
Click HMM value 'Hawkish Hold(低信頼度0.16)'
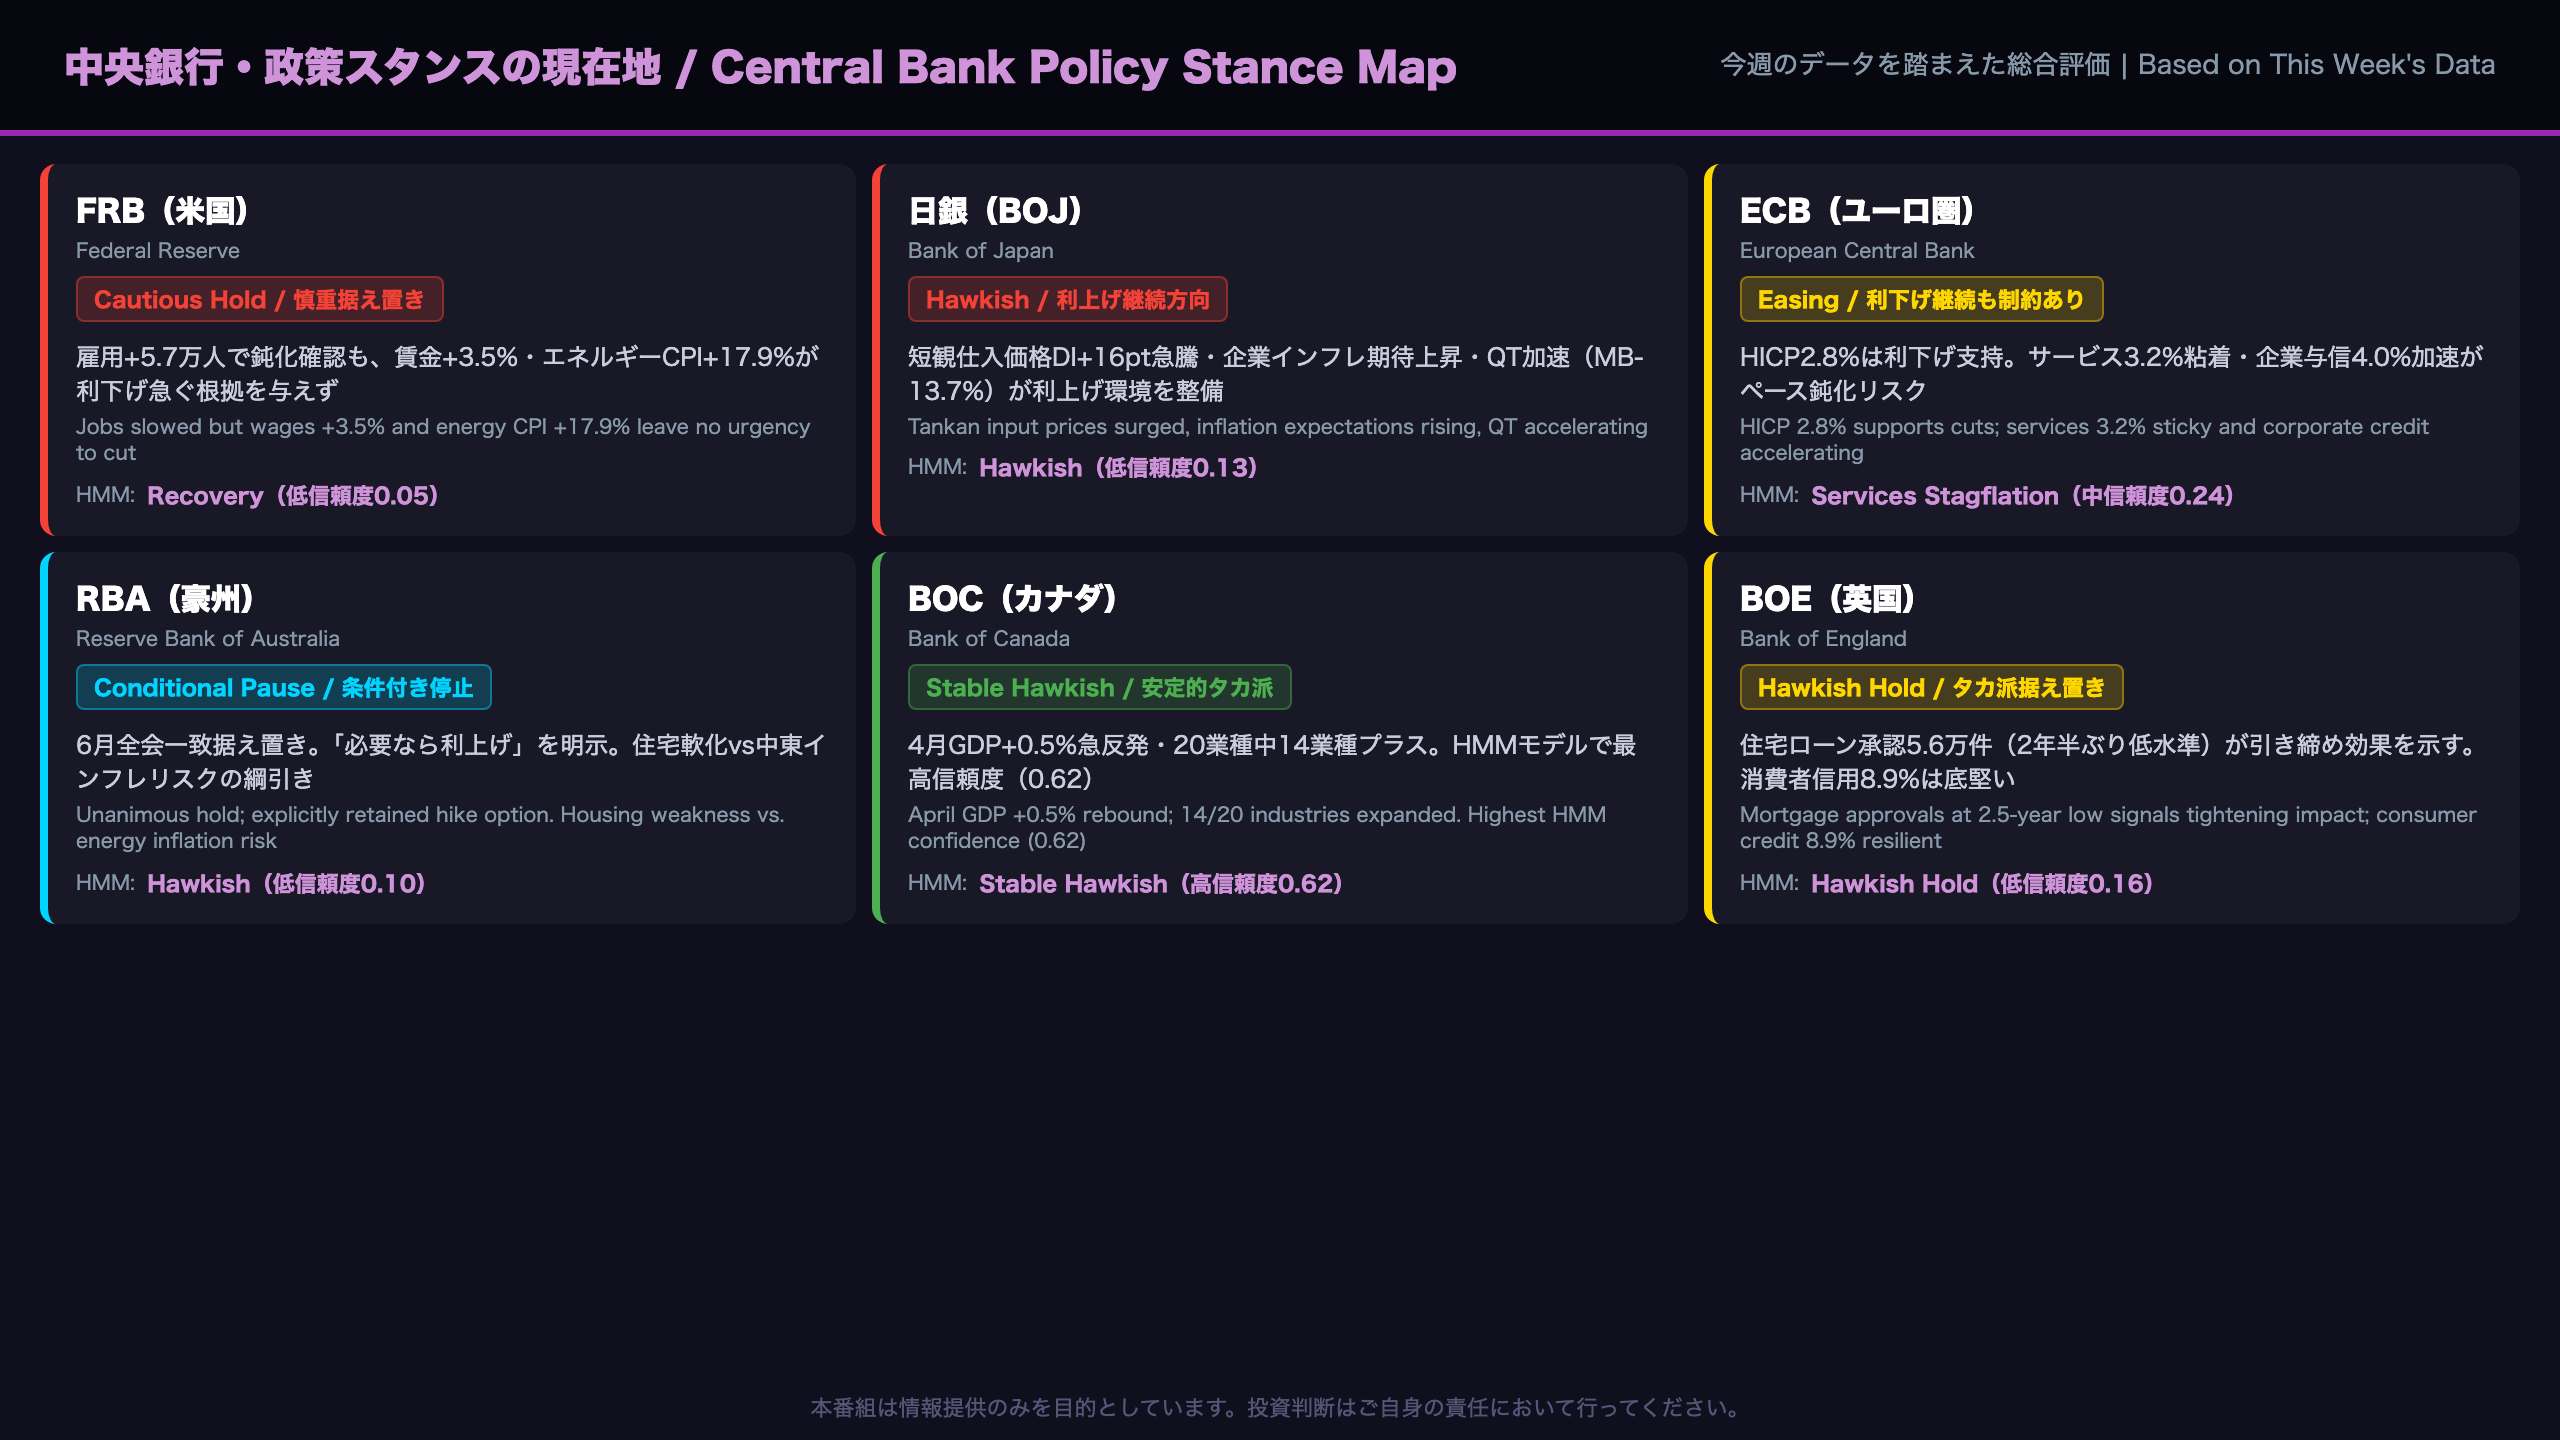click(x=1982, y=884)
